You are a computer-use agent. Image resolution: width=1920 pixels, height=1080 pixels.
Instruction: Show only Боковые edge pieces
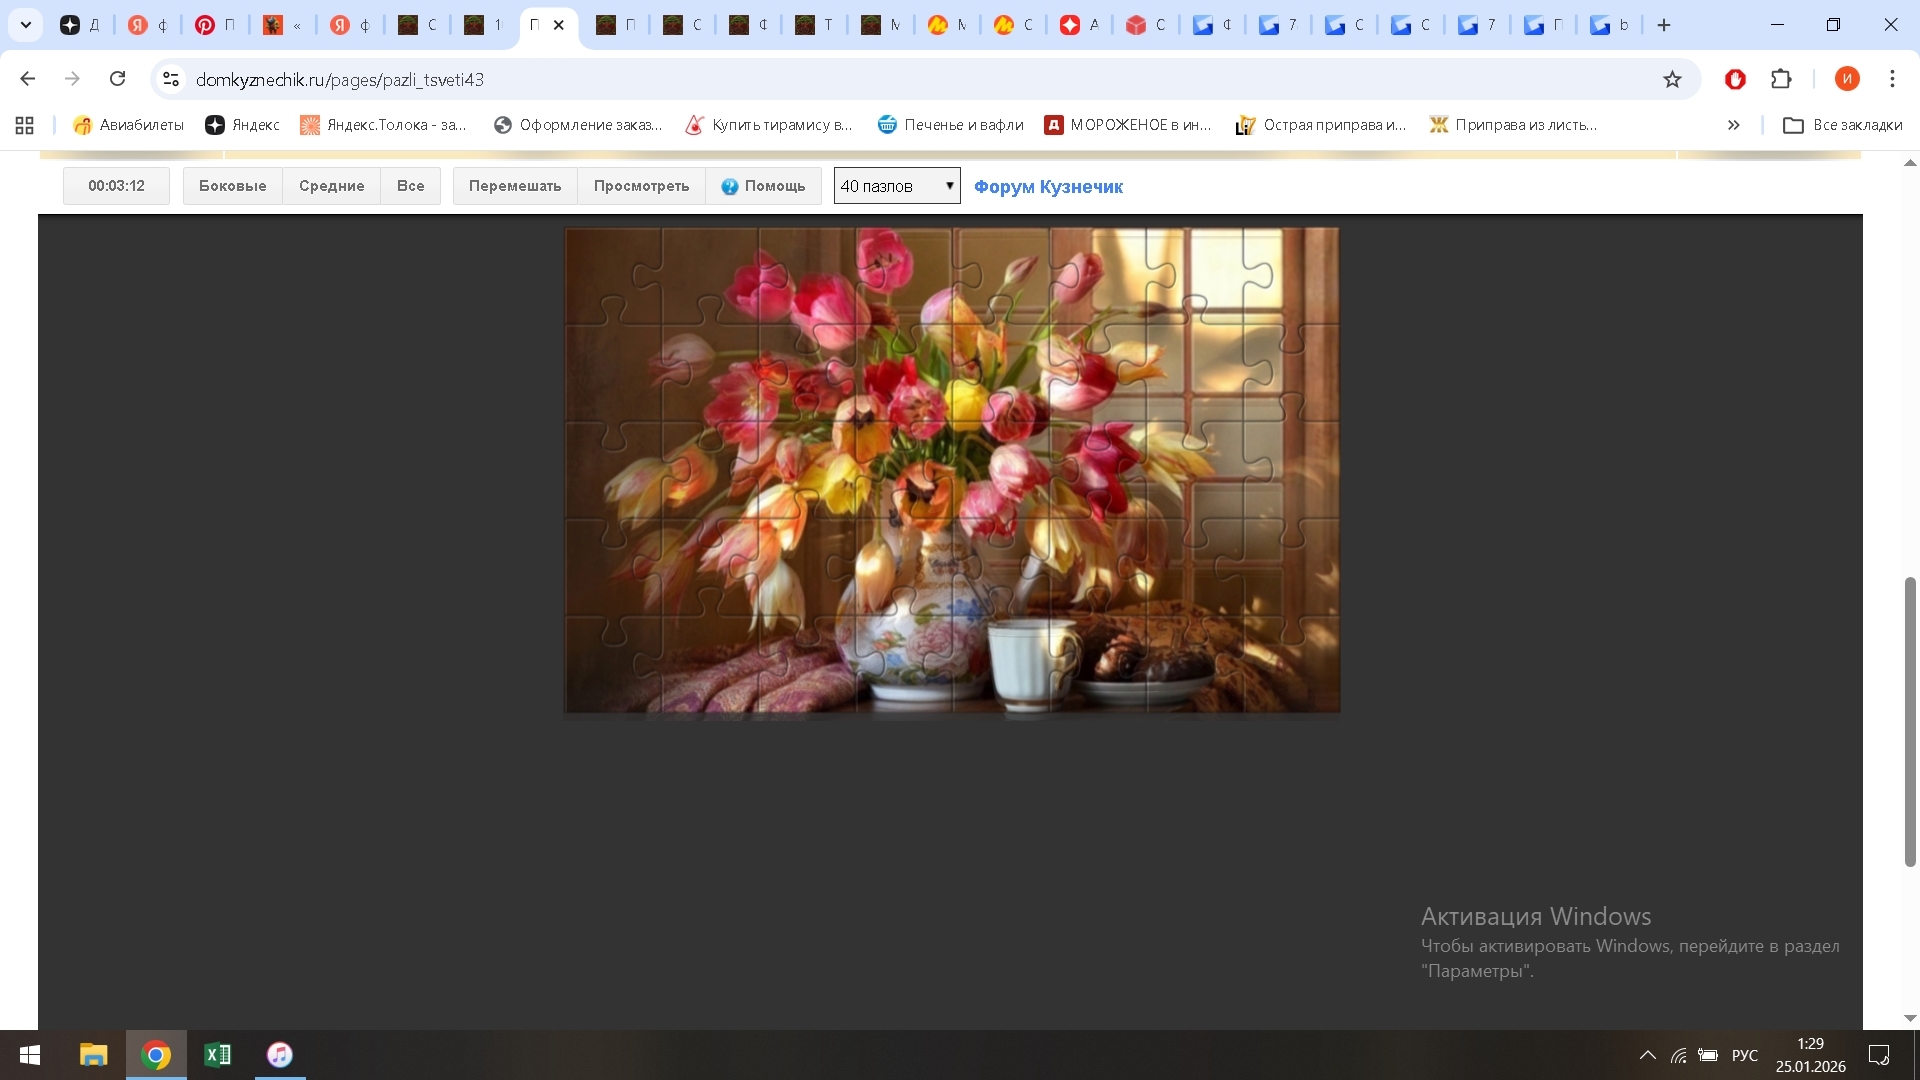pyautogui.click(x=232, y=186)
